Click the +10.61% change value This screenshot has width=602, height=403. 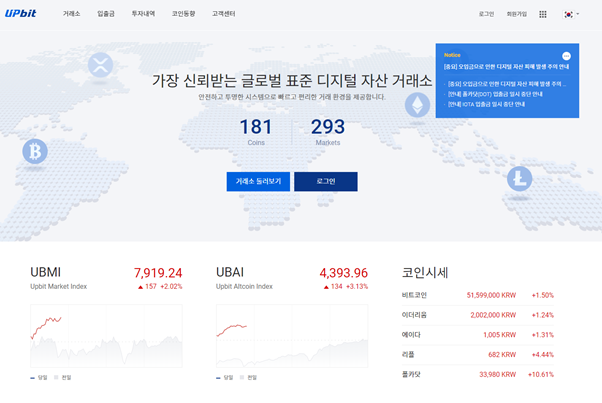541,375
